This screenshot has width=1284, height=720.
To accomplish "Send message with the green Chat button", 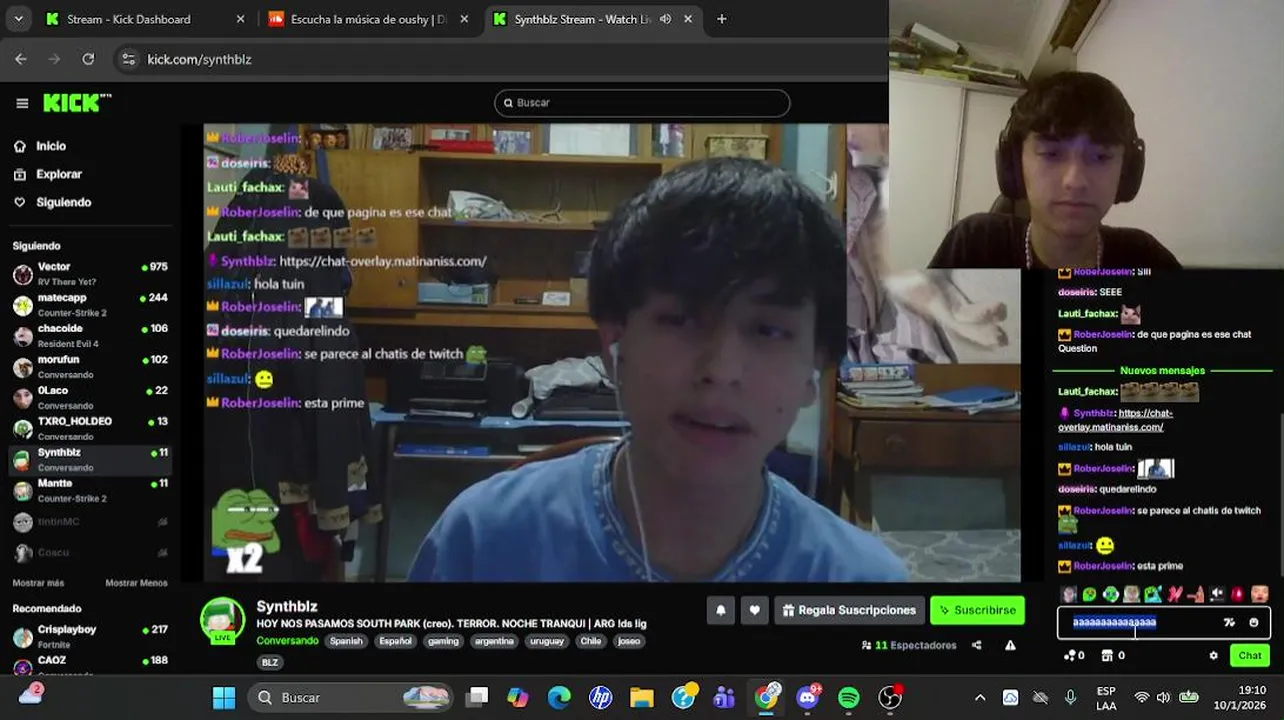I will click(1250, 656).
